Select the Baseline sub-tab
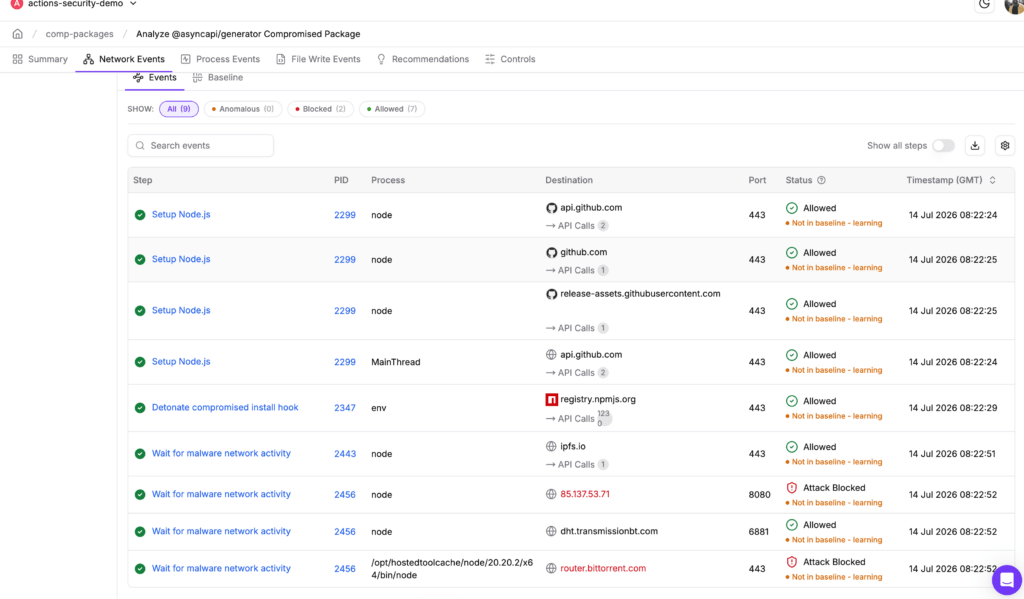This screenshot has height=599, width=1024. (218, 77)
